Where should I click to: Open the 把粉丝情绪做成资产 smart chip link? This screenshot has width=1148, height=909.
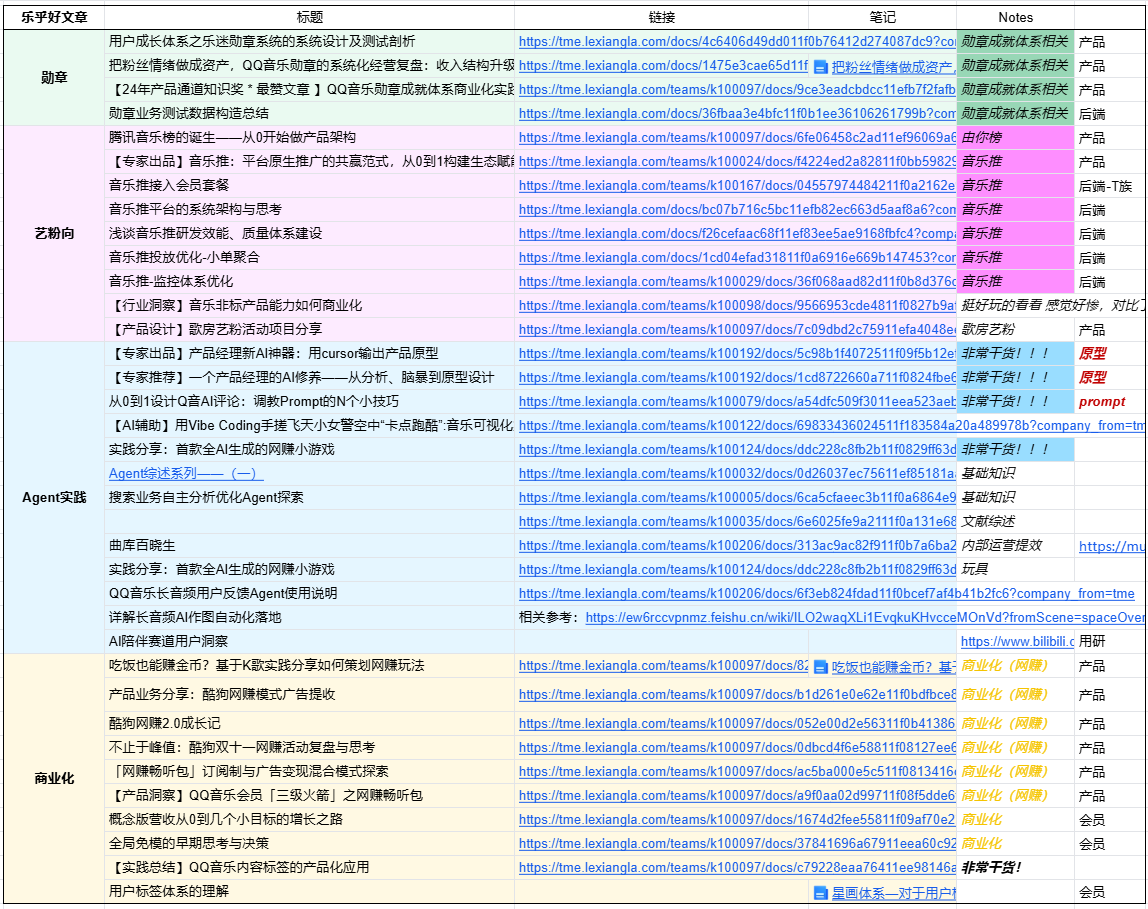pyautogui.click(x=893, y=67)
